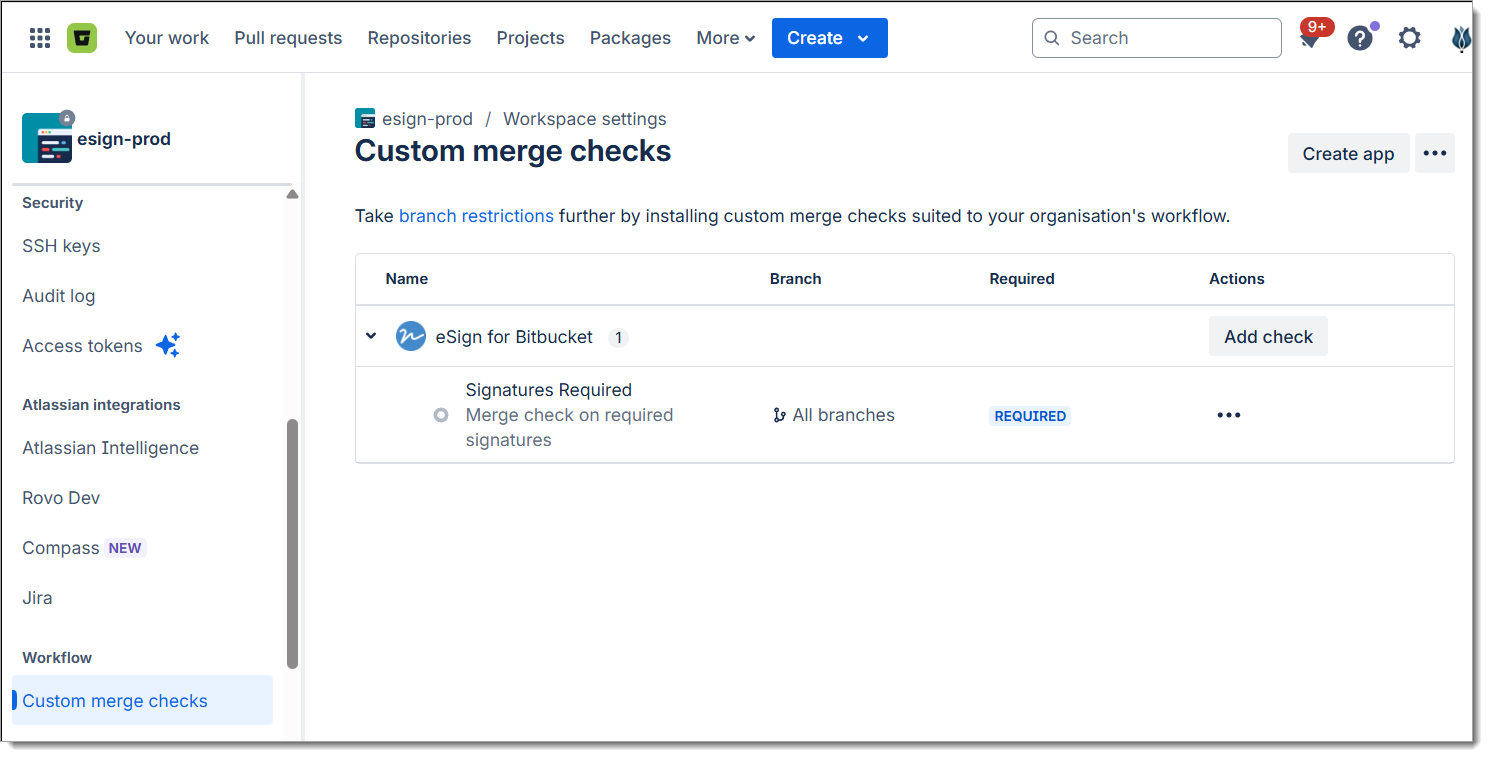The image size is (1488, 757).
Task: Click the sidebar vertical scrollbar
Action: coord(292,540)
